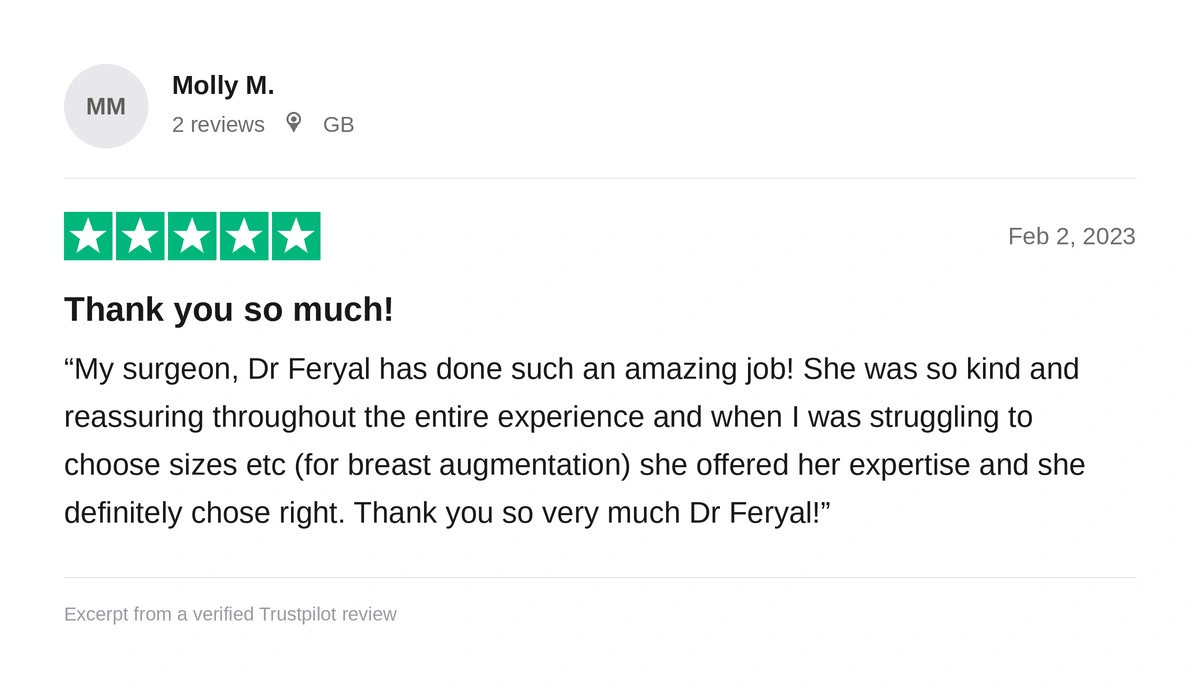Screen dimensions: 1200x691
Task: Select the fifth green star
Action: (x=296, y=236)
